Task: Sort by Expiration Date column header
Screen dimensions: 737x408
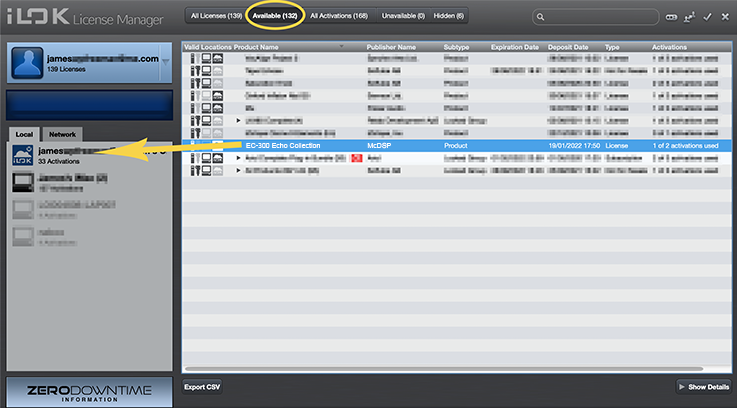Action: [x=515, y=47]
